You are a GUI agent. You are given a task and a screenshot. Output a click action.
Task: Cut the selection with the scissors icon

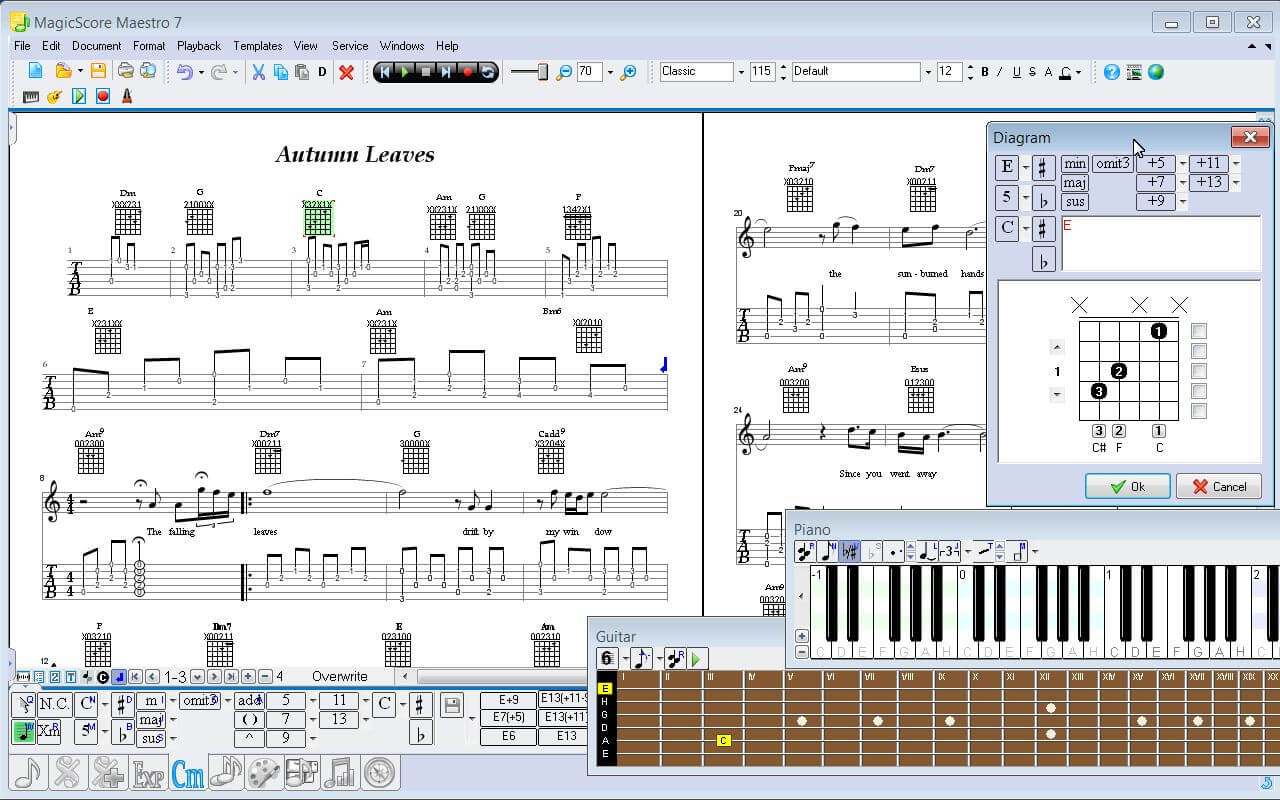258,72
